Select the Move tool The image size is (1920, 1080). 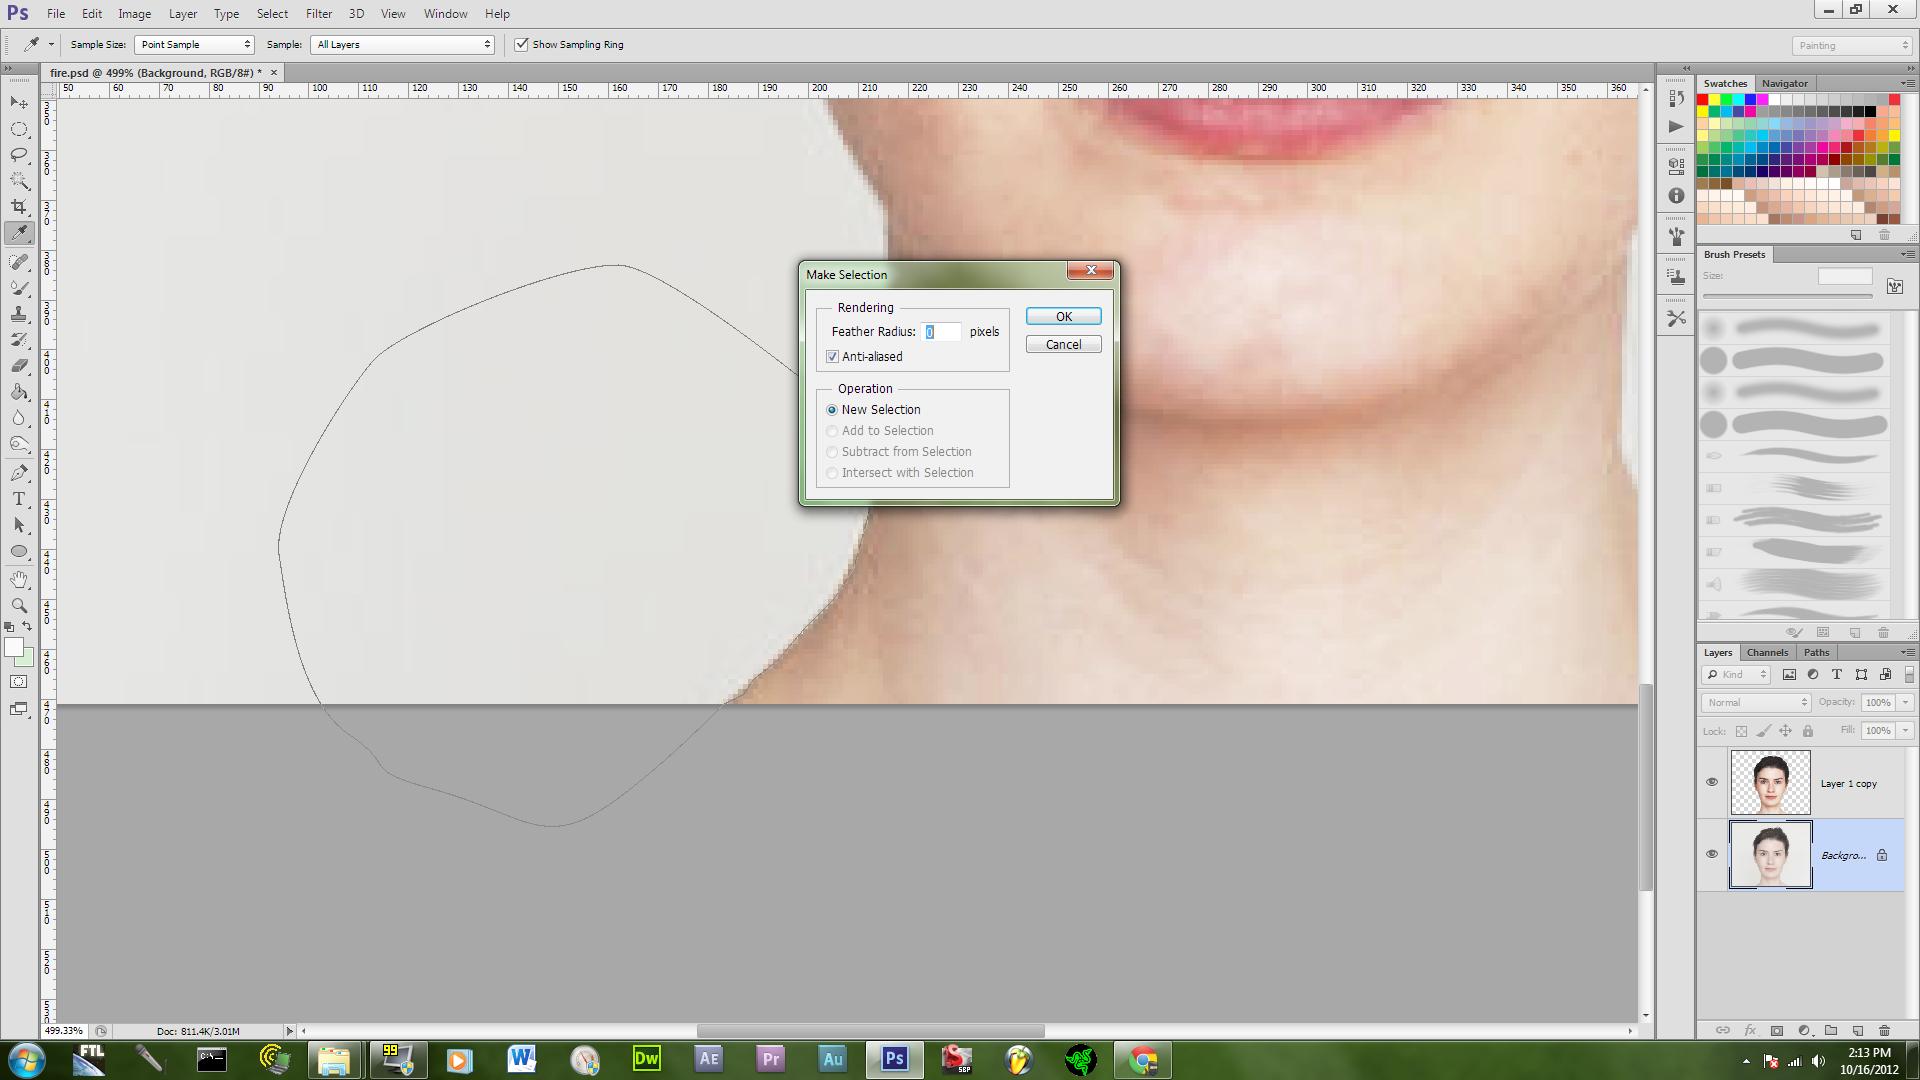[19, 103]
